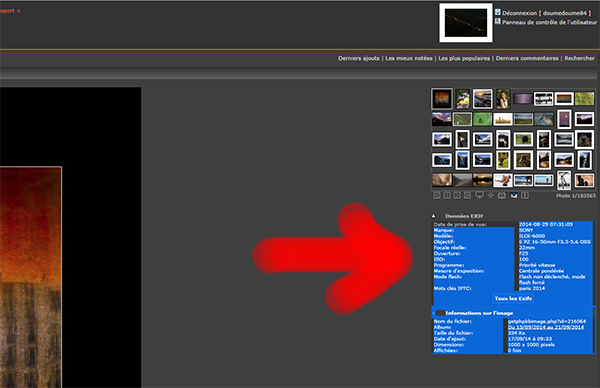
Task: Select the acrobatic dancers thumbnail
Action: click(x=503, y=180)
